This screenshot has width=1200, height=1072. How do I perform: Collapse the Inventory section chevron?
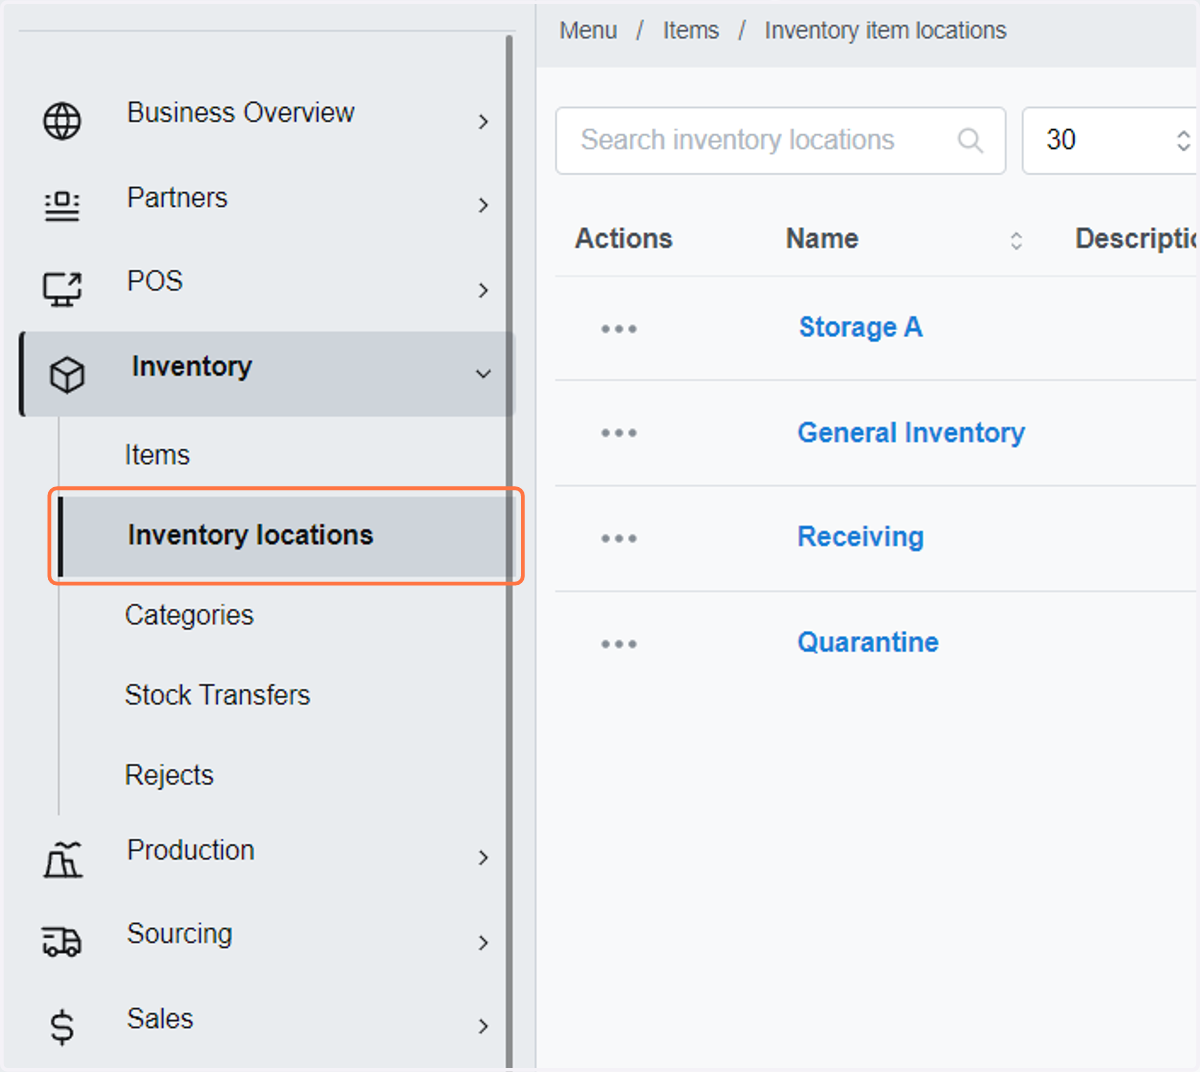(483, 374)
